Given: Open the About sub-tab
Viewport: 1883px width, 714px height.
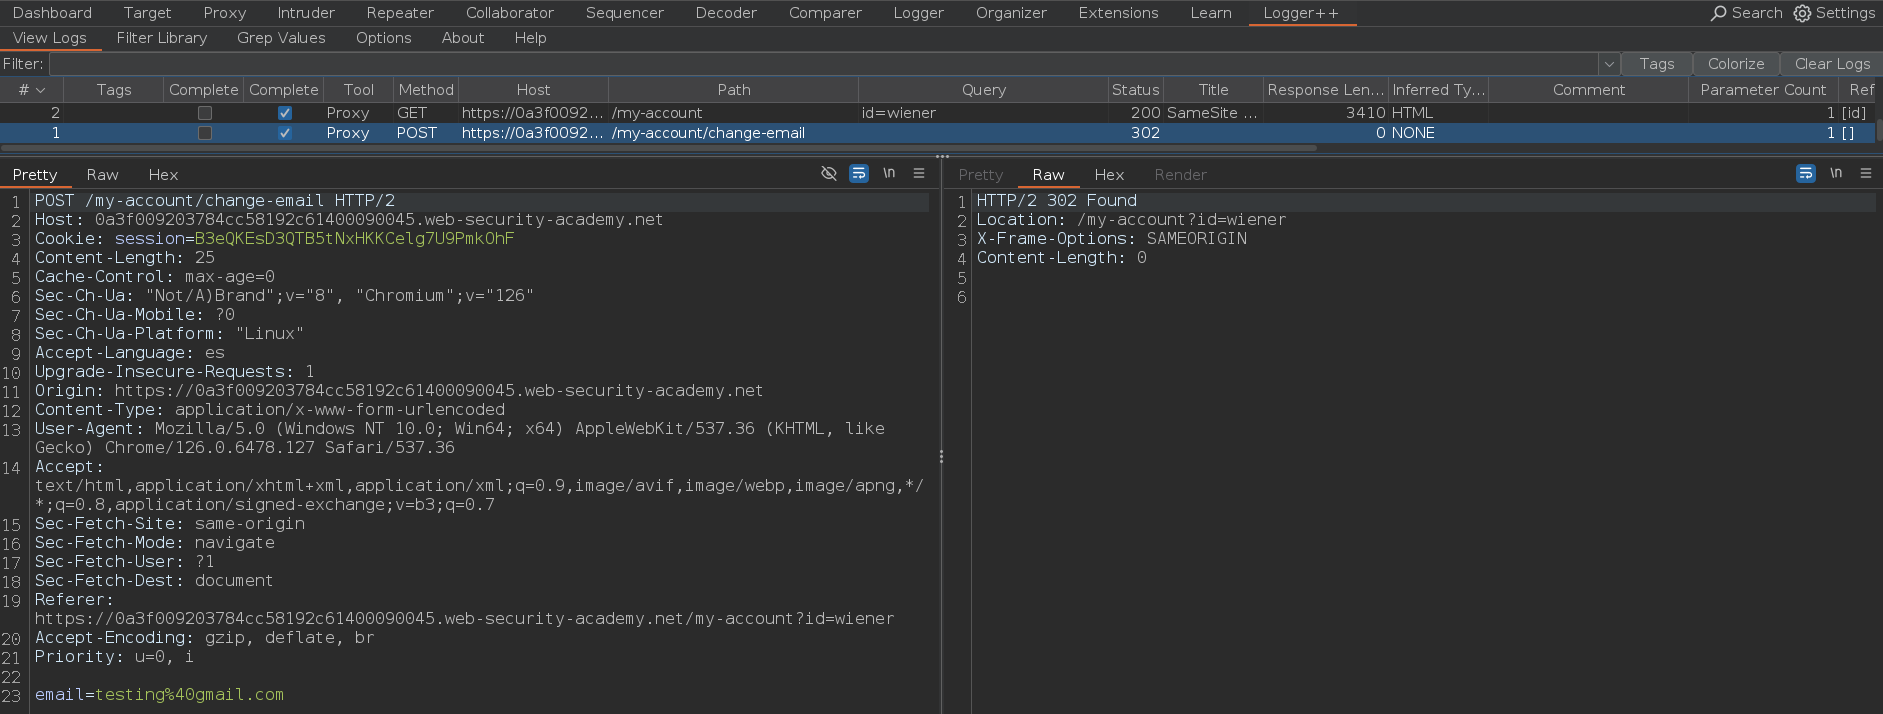Looking at the screenshot, I should [x=463, y=38].
